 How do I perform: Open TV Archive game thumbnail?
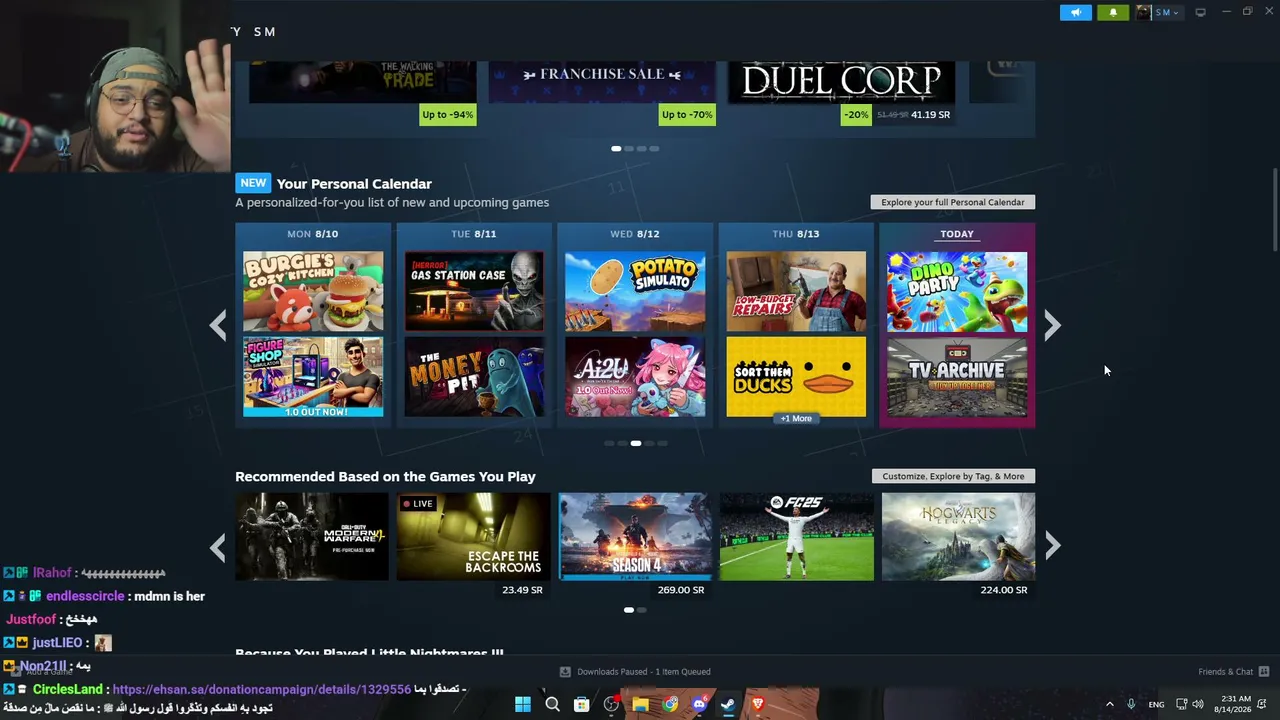(957, 377)
